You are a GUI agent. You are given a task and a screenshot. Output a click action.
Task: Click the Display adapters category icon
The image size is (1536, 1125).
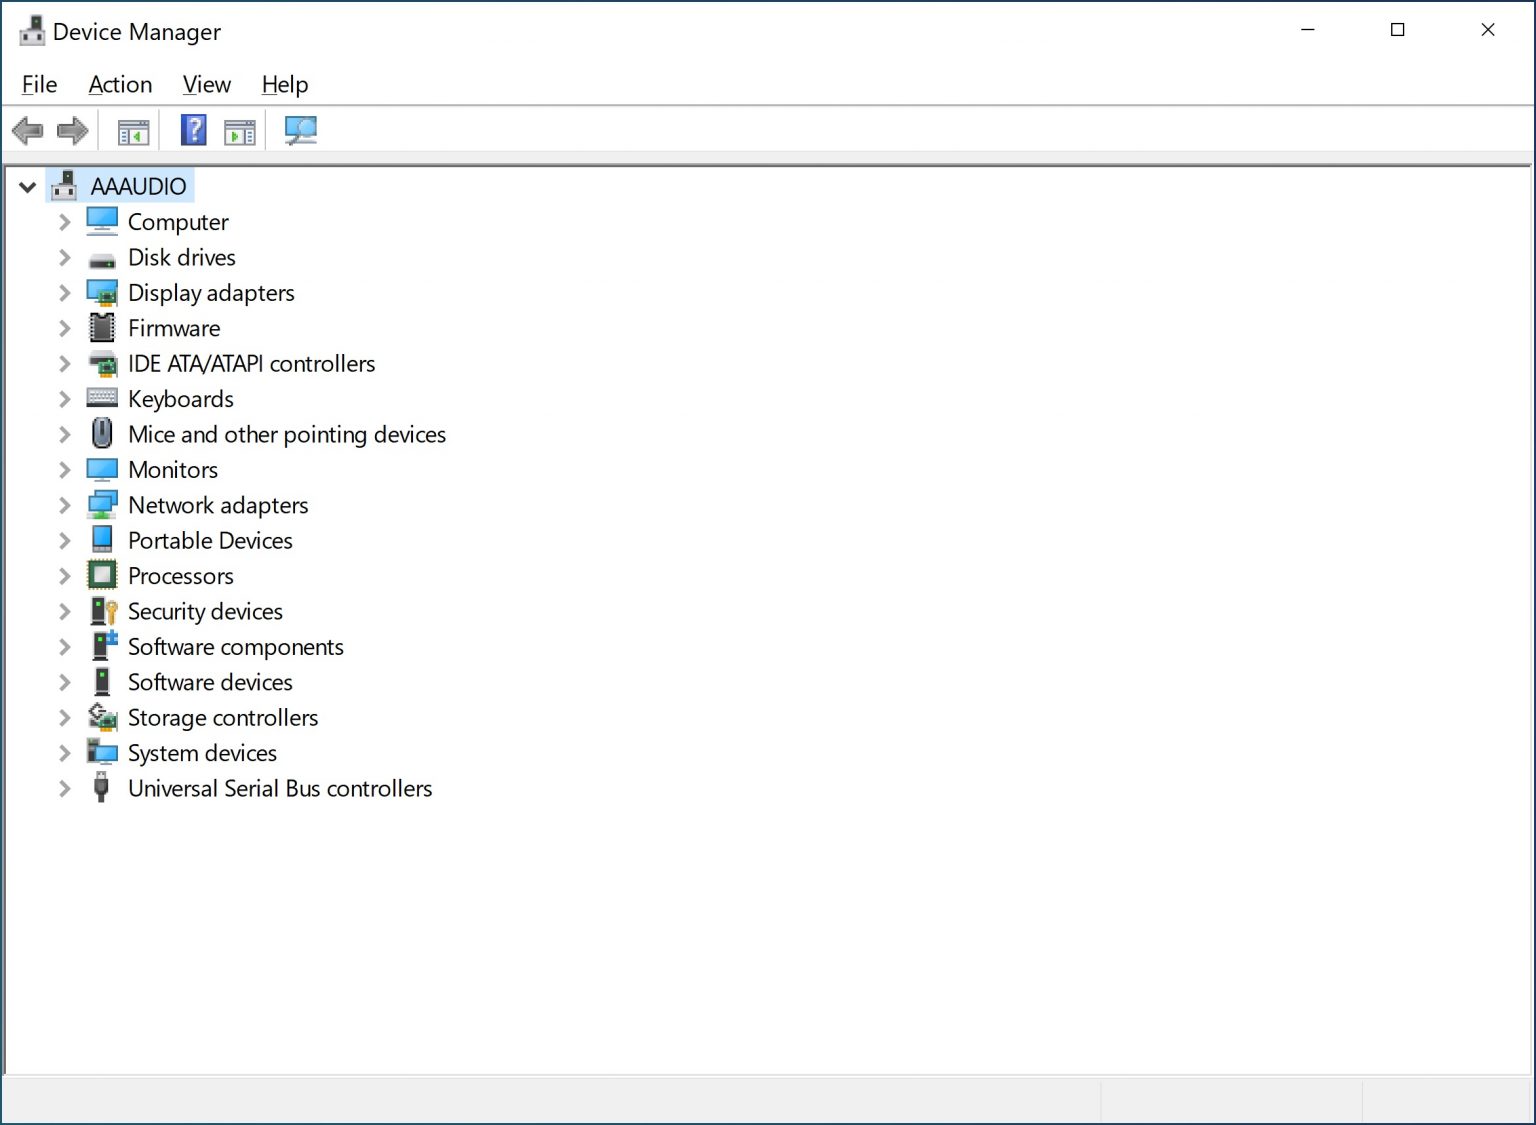click(101, 292)
